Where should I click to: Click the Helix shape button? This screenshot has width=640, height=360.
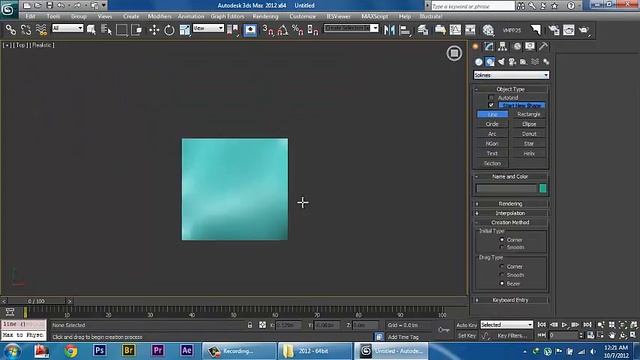coord(529,153)
